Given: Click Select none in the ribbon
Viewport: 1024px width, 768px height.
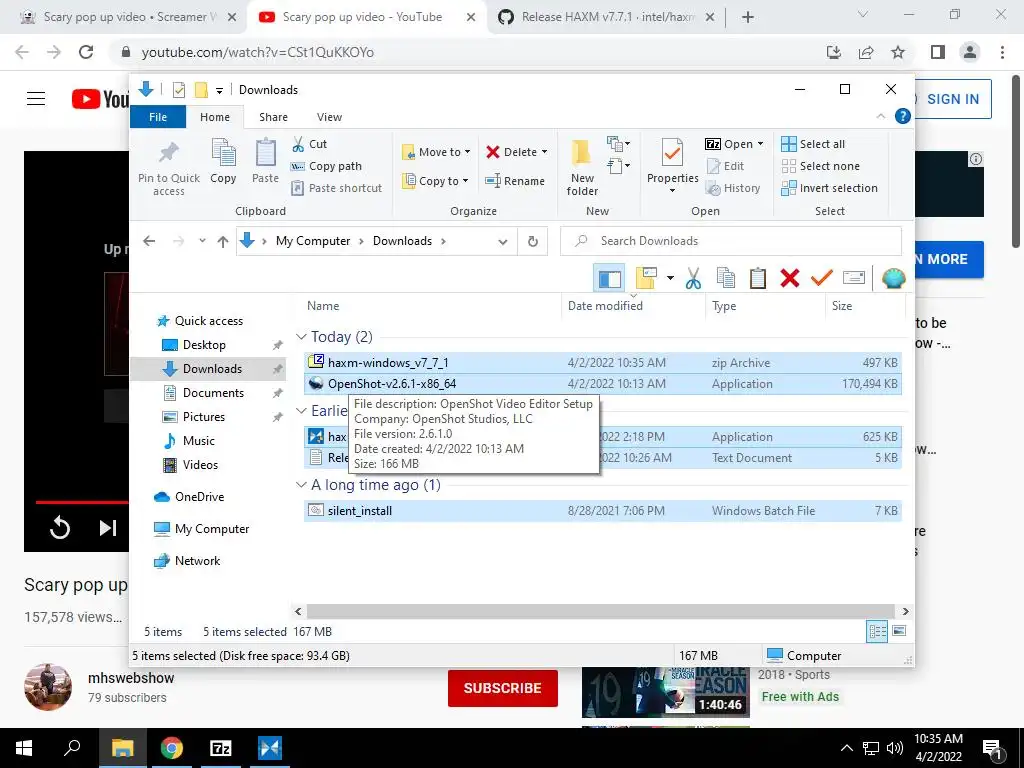Looking at the screenshot, I should coord(821,166).
